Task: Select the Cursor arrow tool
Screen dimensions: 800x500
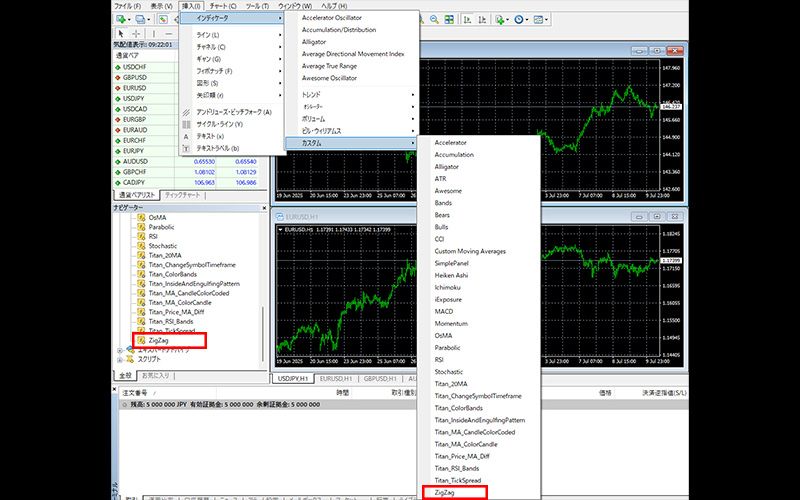Action: click(121, 34)
